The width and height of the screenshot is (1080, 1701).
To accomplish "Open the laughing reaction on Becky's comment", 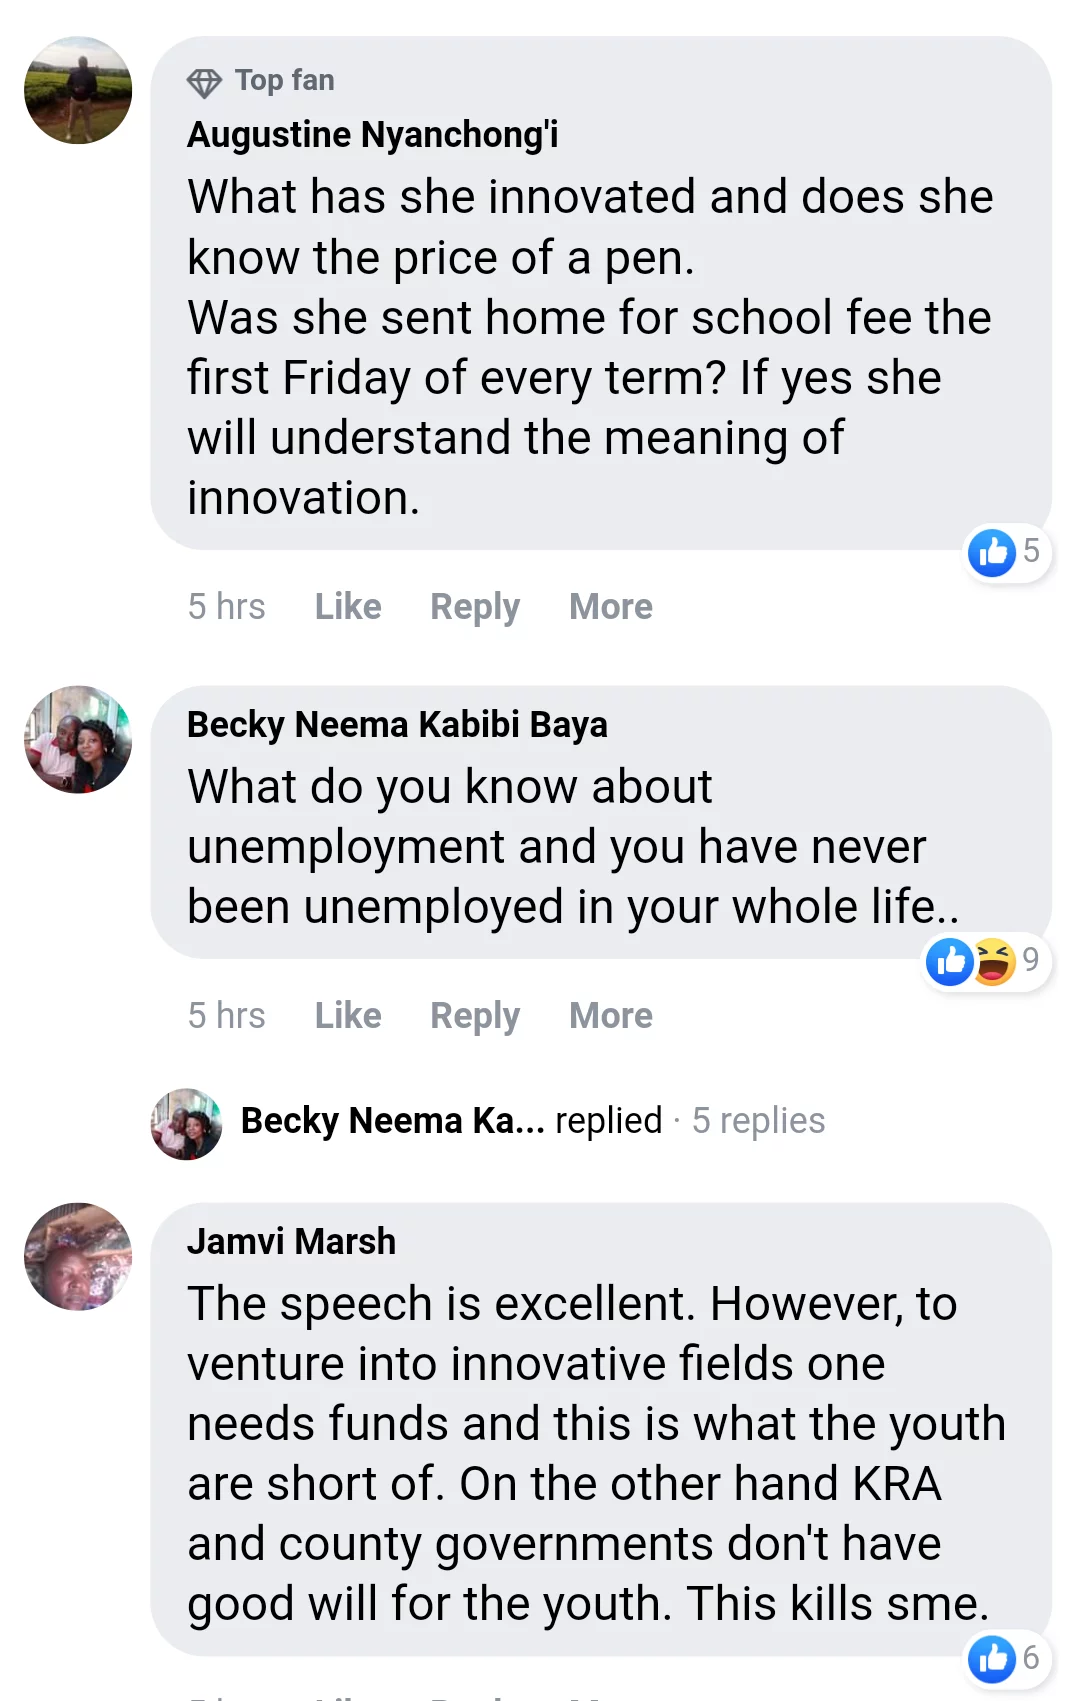I will 994,962.
